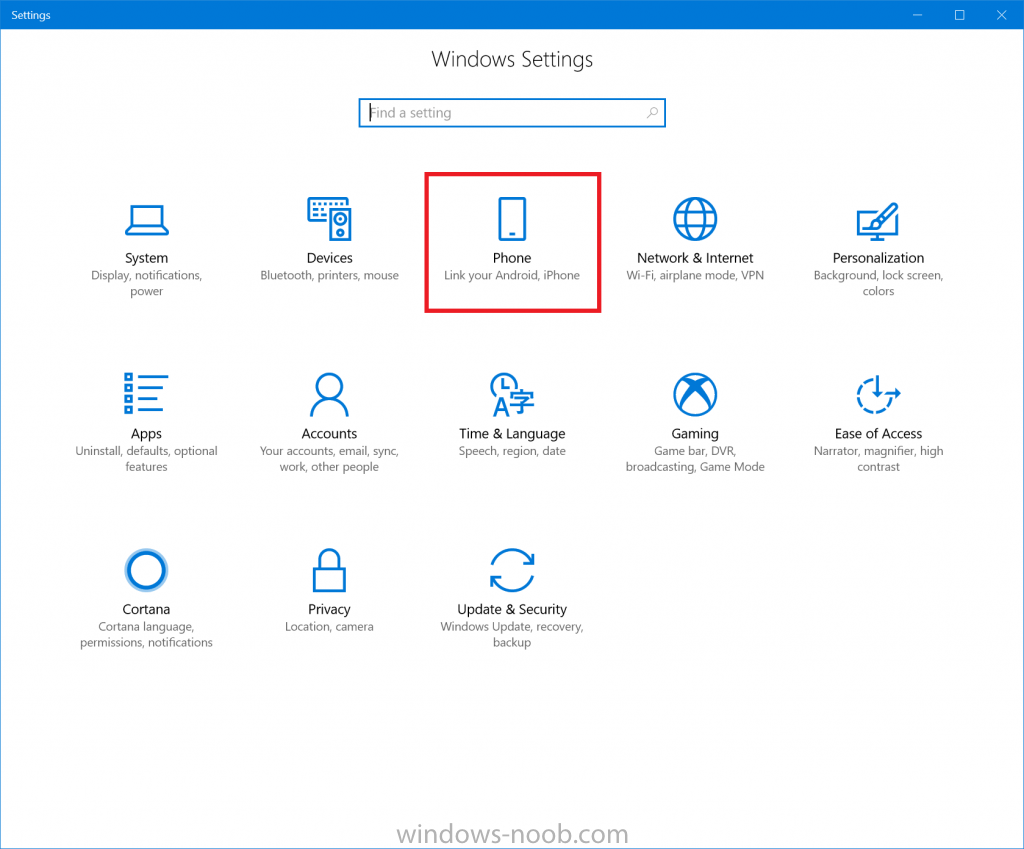
Task: Open the Devices keyboard and speaker icon
Action: 329,219
